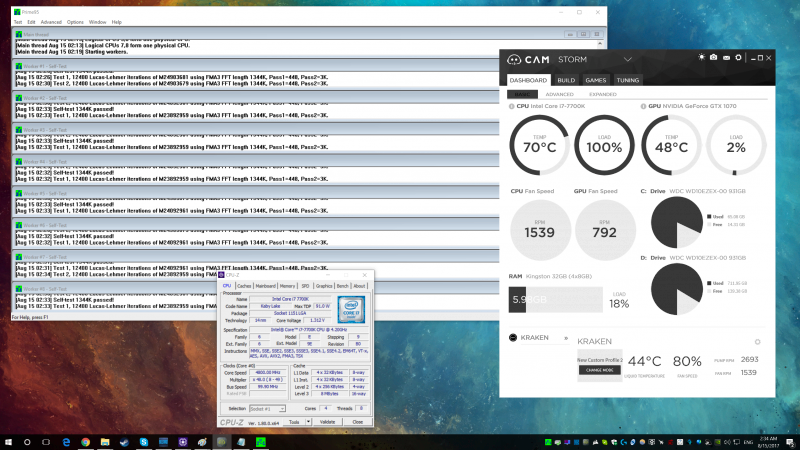This screenshot has height=450, width=800.
Task: Launch Microsoft Edge from taskbar
Action: tap(66, 442)
